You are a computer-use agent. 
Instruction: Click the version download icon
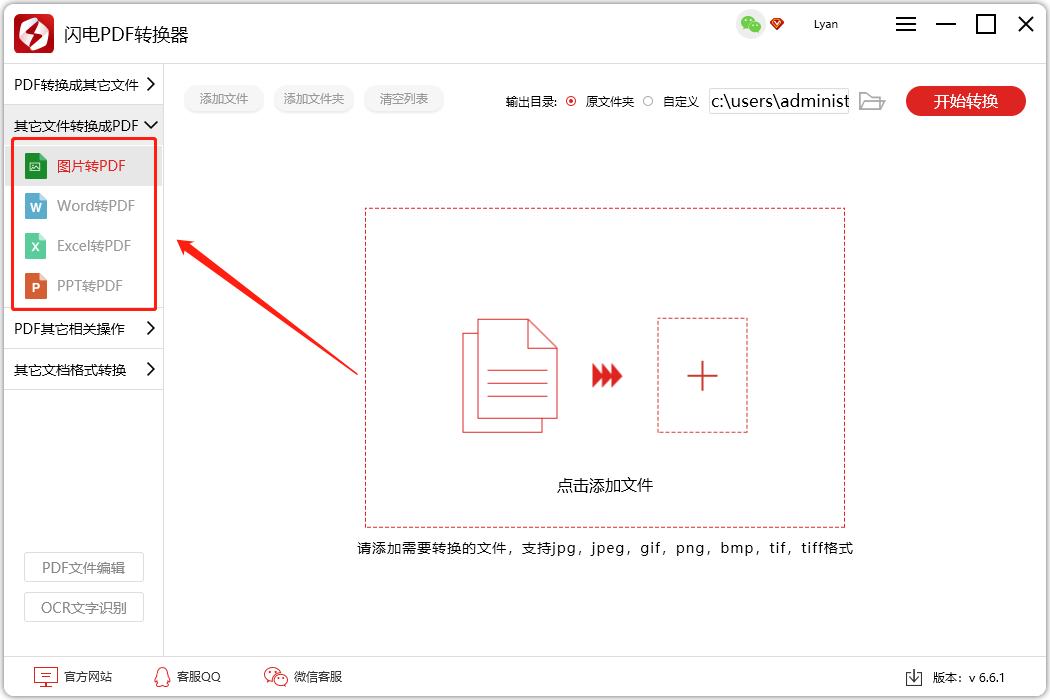click(x=913, y=678)
